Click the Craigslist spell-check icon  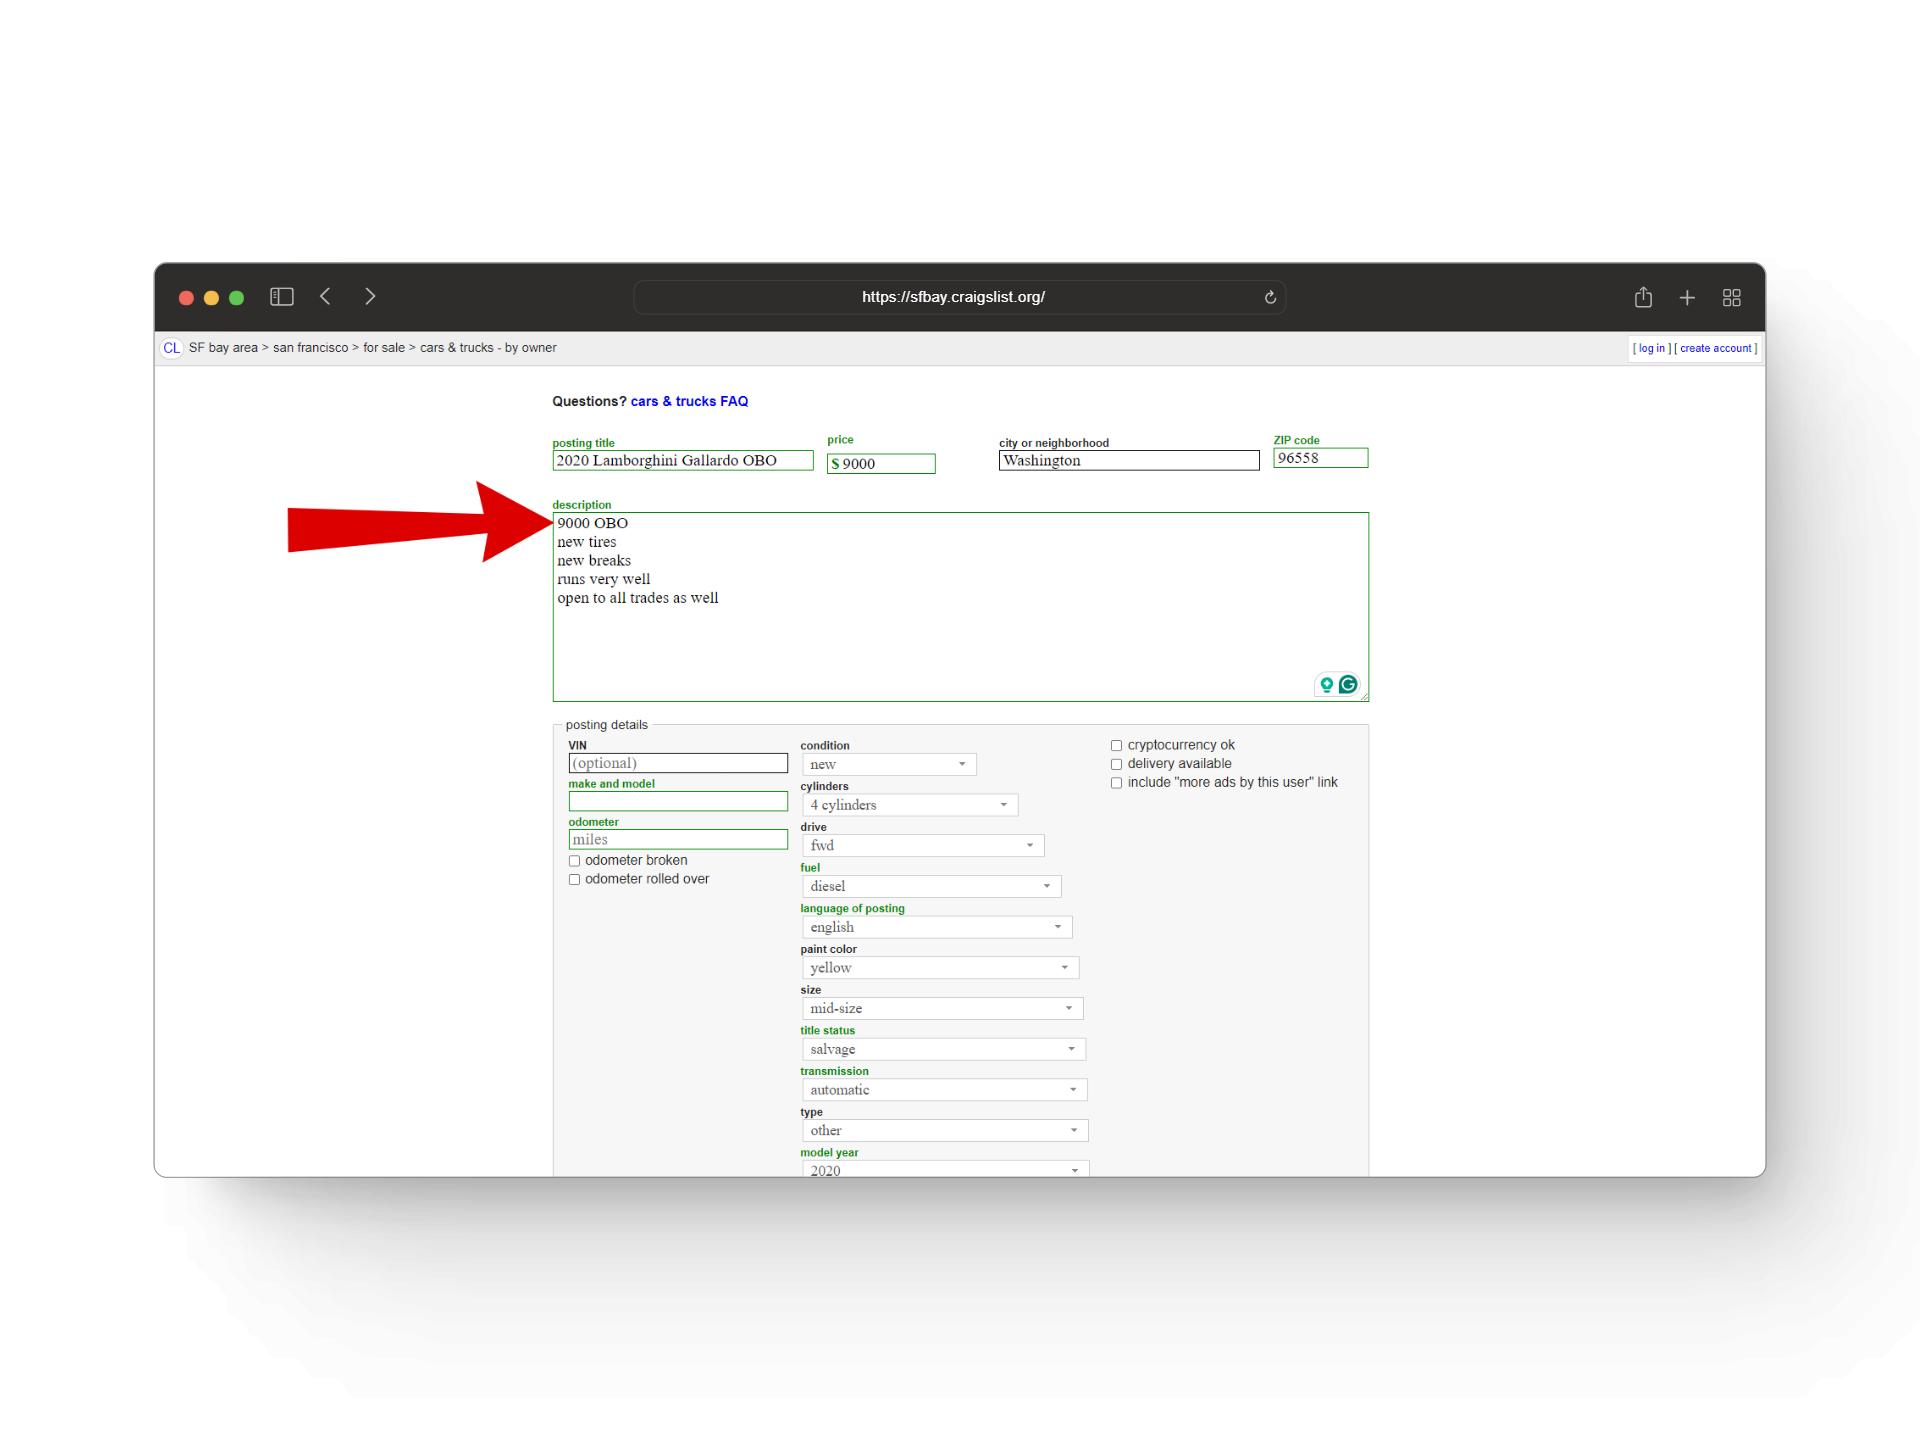[x=1349, y=684]
